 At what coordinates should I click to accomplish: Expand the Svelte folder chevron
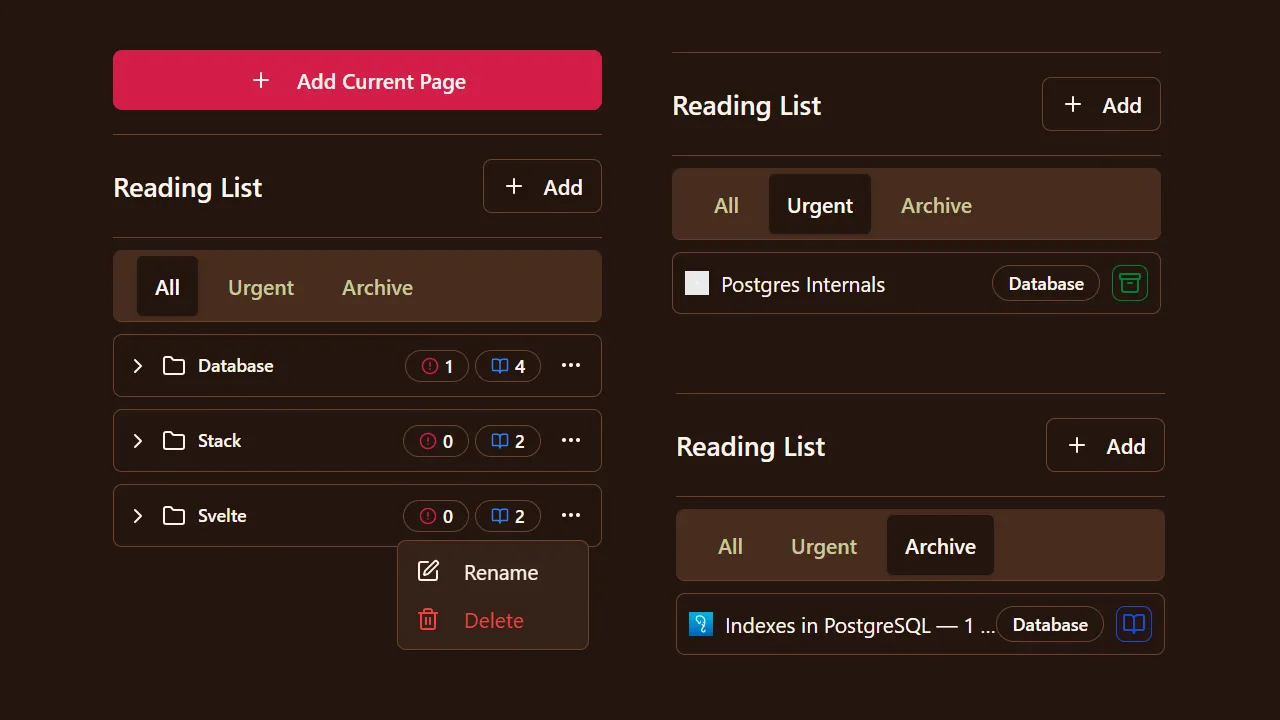pos(138,516)
